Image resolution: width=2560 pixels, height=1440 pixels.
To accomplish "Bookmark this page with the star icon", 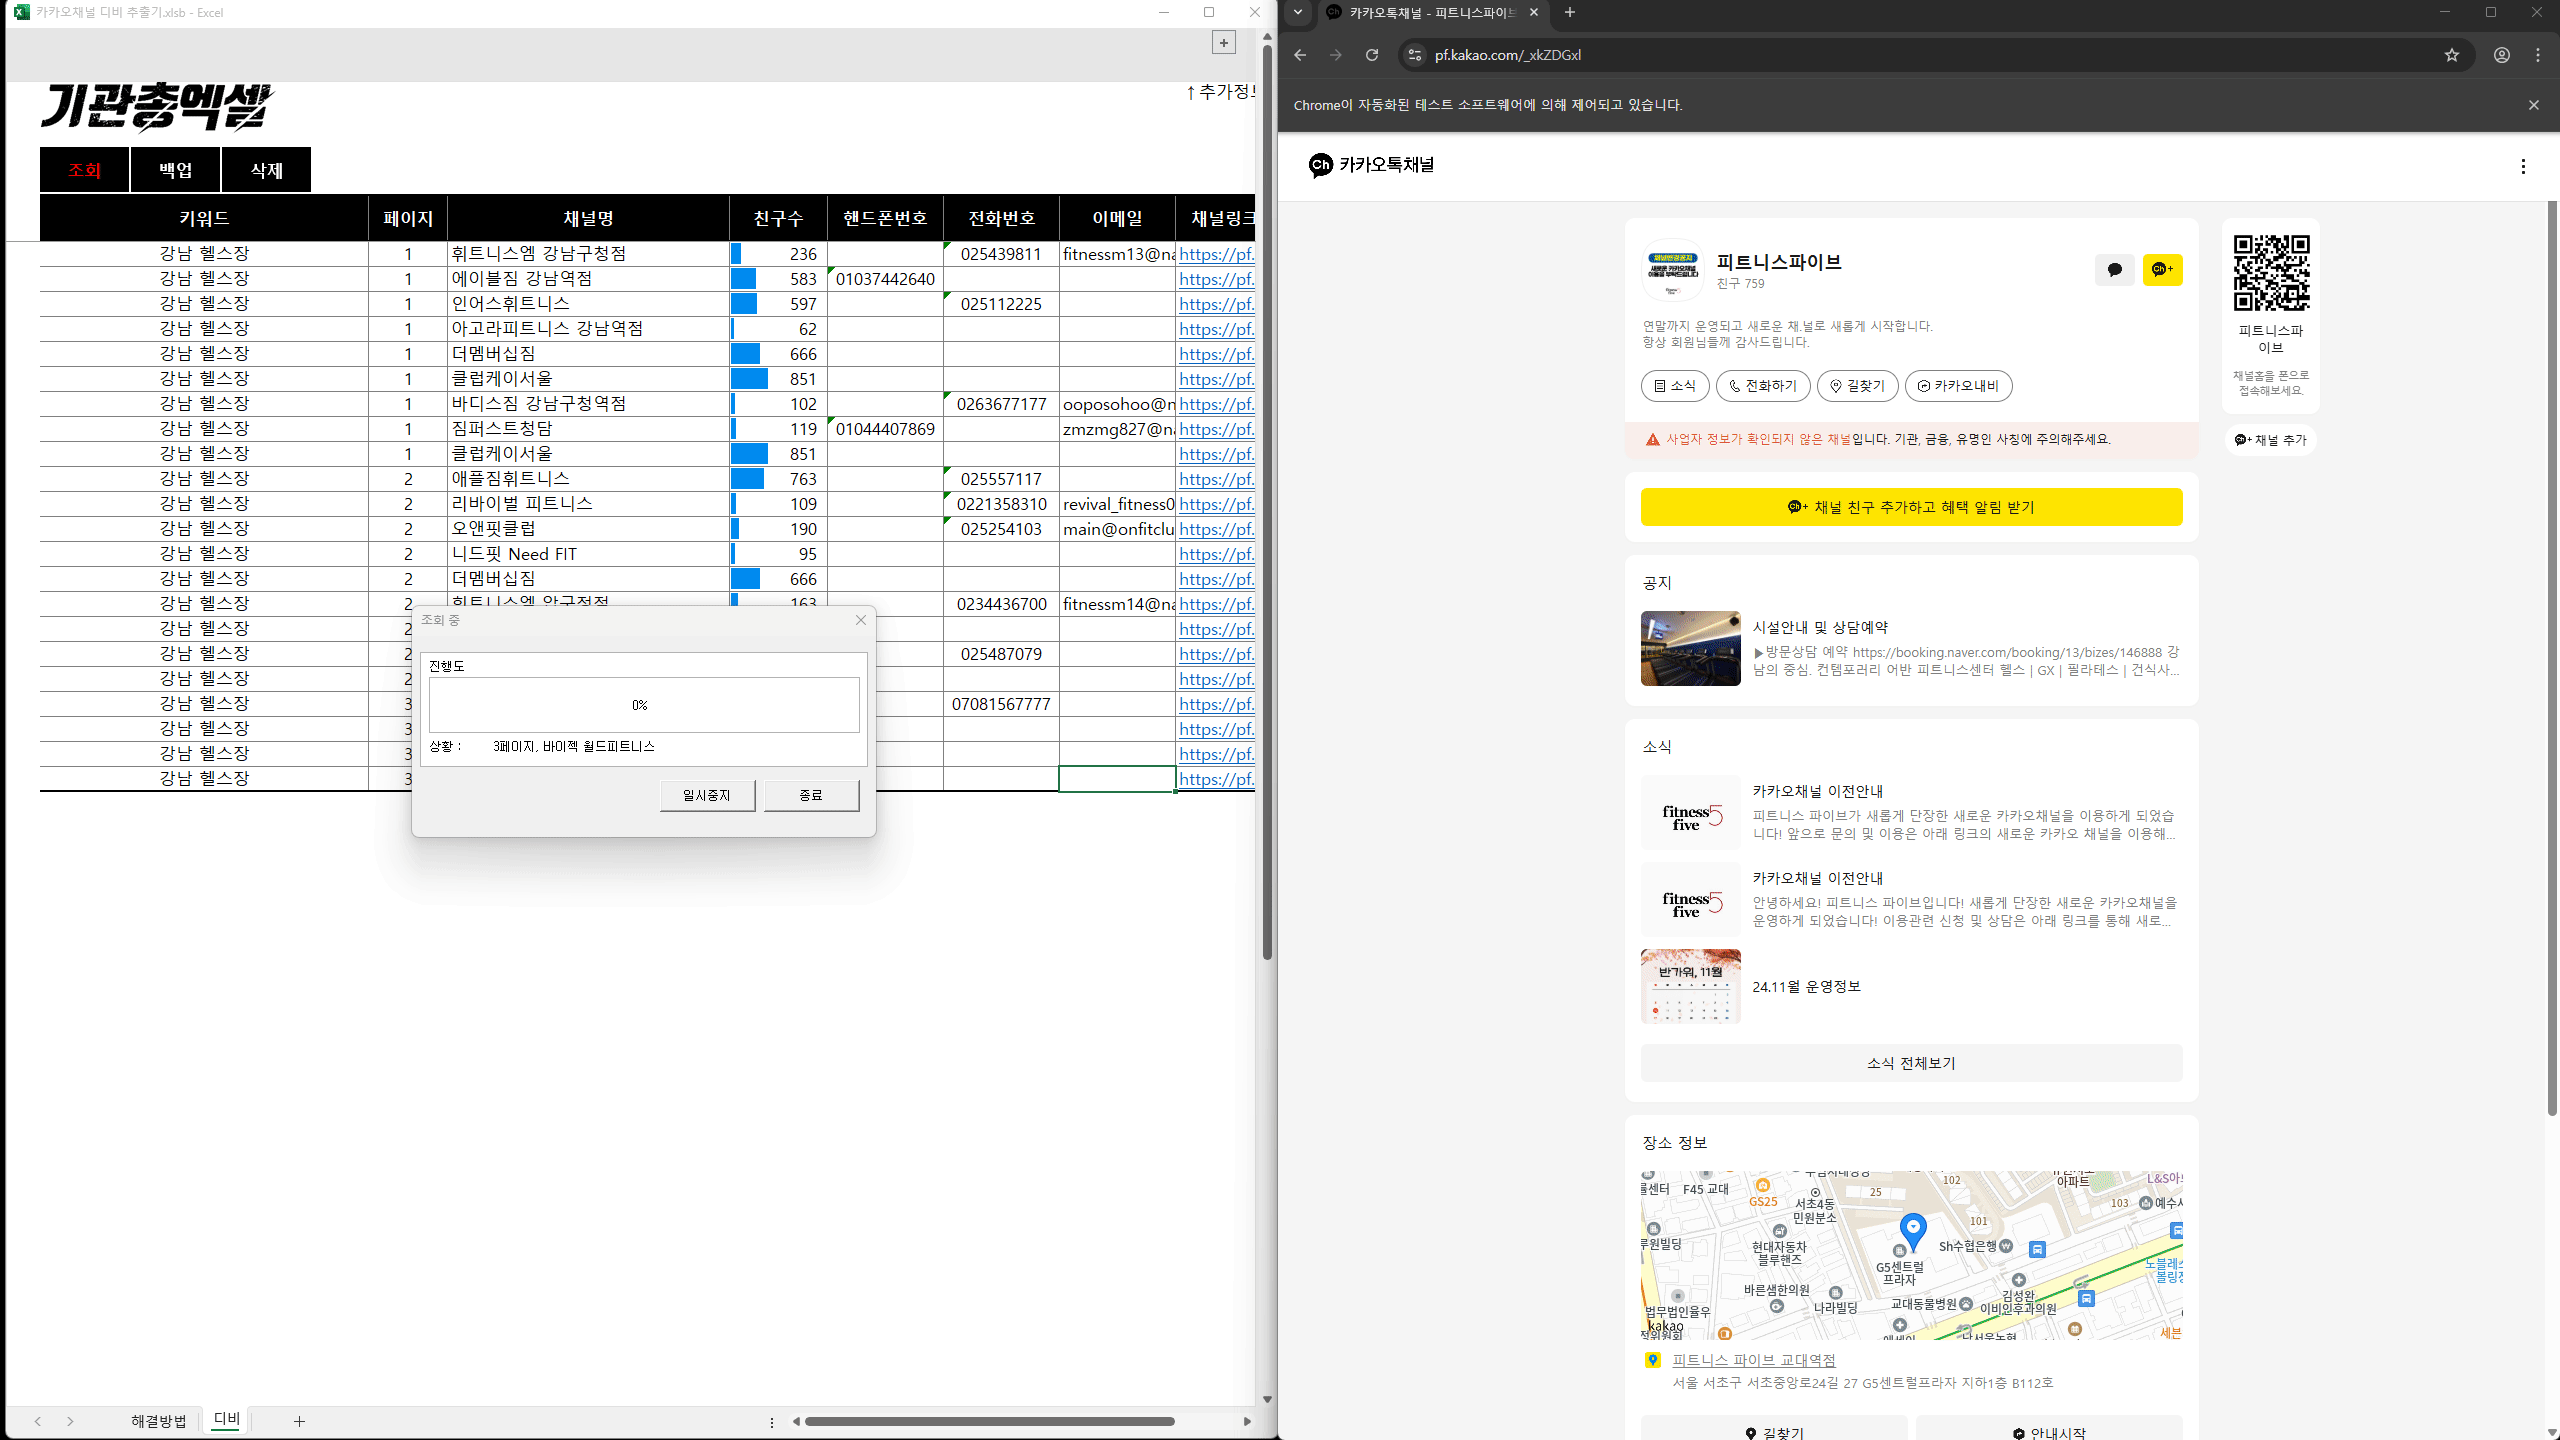I will click(2451, 55).
